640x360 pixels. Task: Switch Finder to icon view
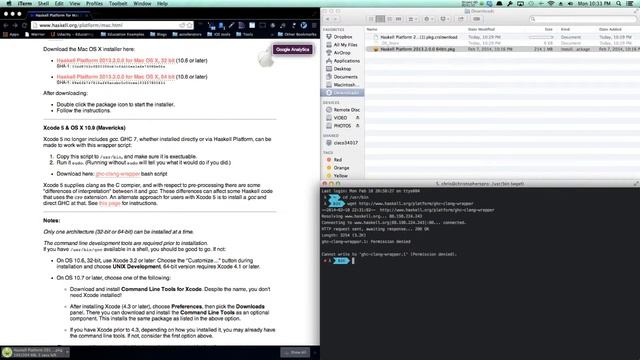click(x=371, y=19)
